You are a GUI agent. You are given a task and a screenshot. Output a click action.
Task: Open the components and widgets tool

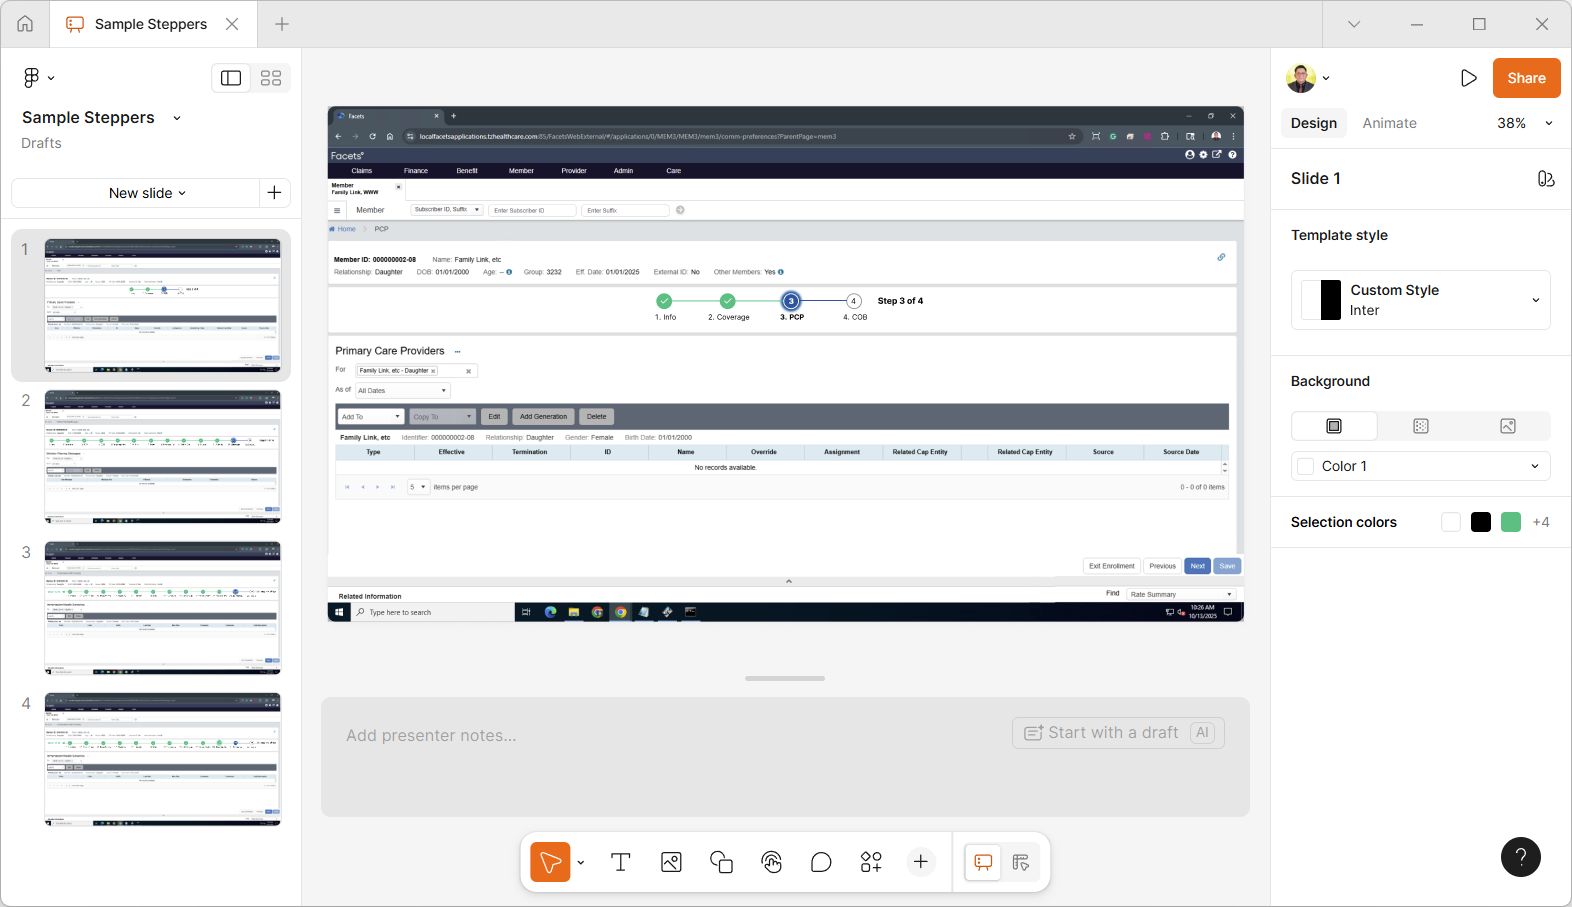[x=871, y=862]
